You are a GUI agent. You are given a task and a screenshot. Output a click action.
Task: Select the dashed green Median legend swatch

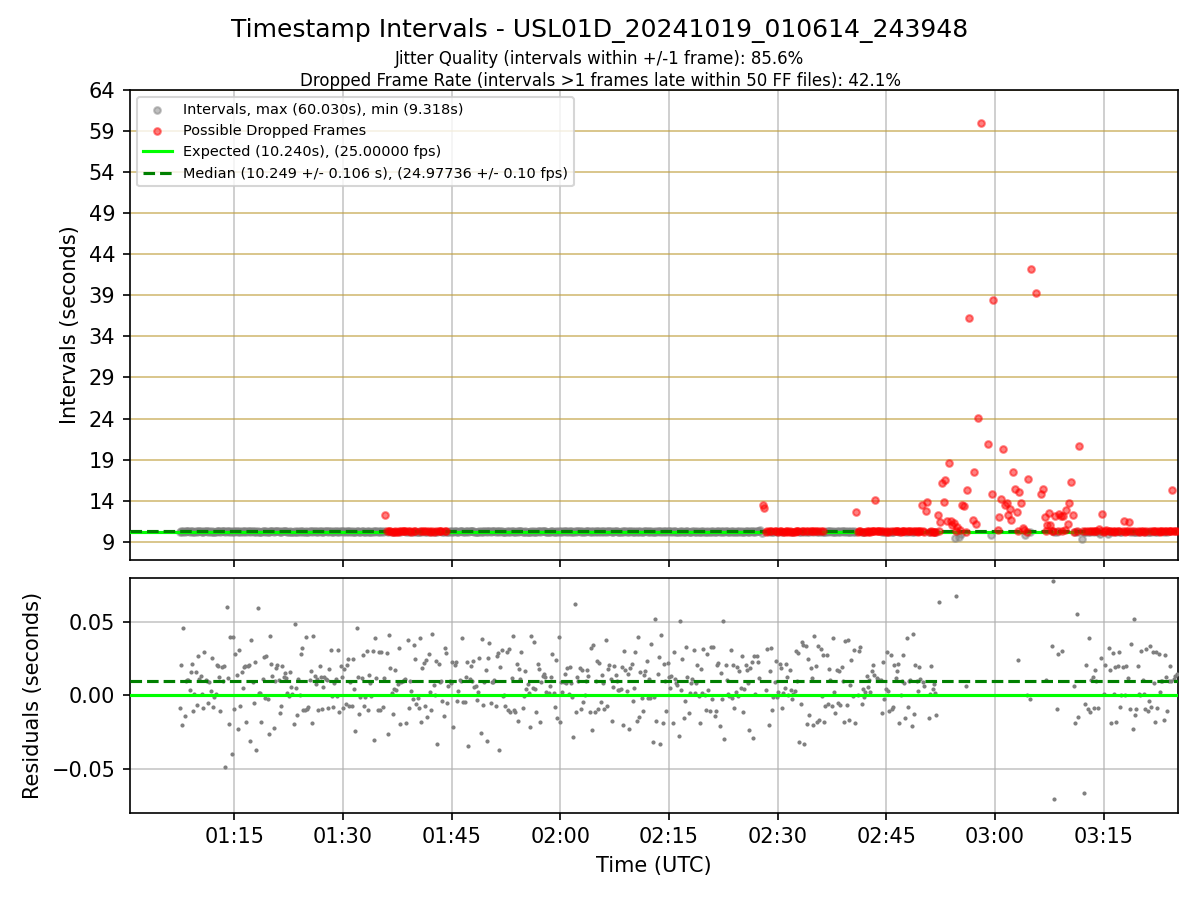(x=157, y=173)
